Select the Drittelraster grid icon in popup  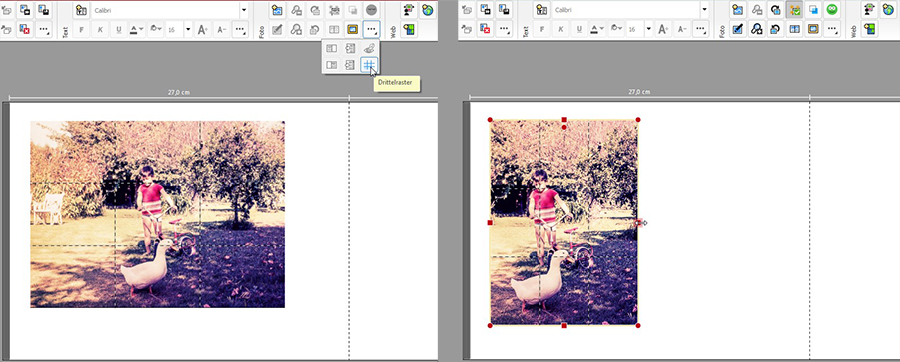pos(369,65)
